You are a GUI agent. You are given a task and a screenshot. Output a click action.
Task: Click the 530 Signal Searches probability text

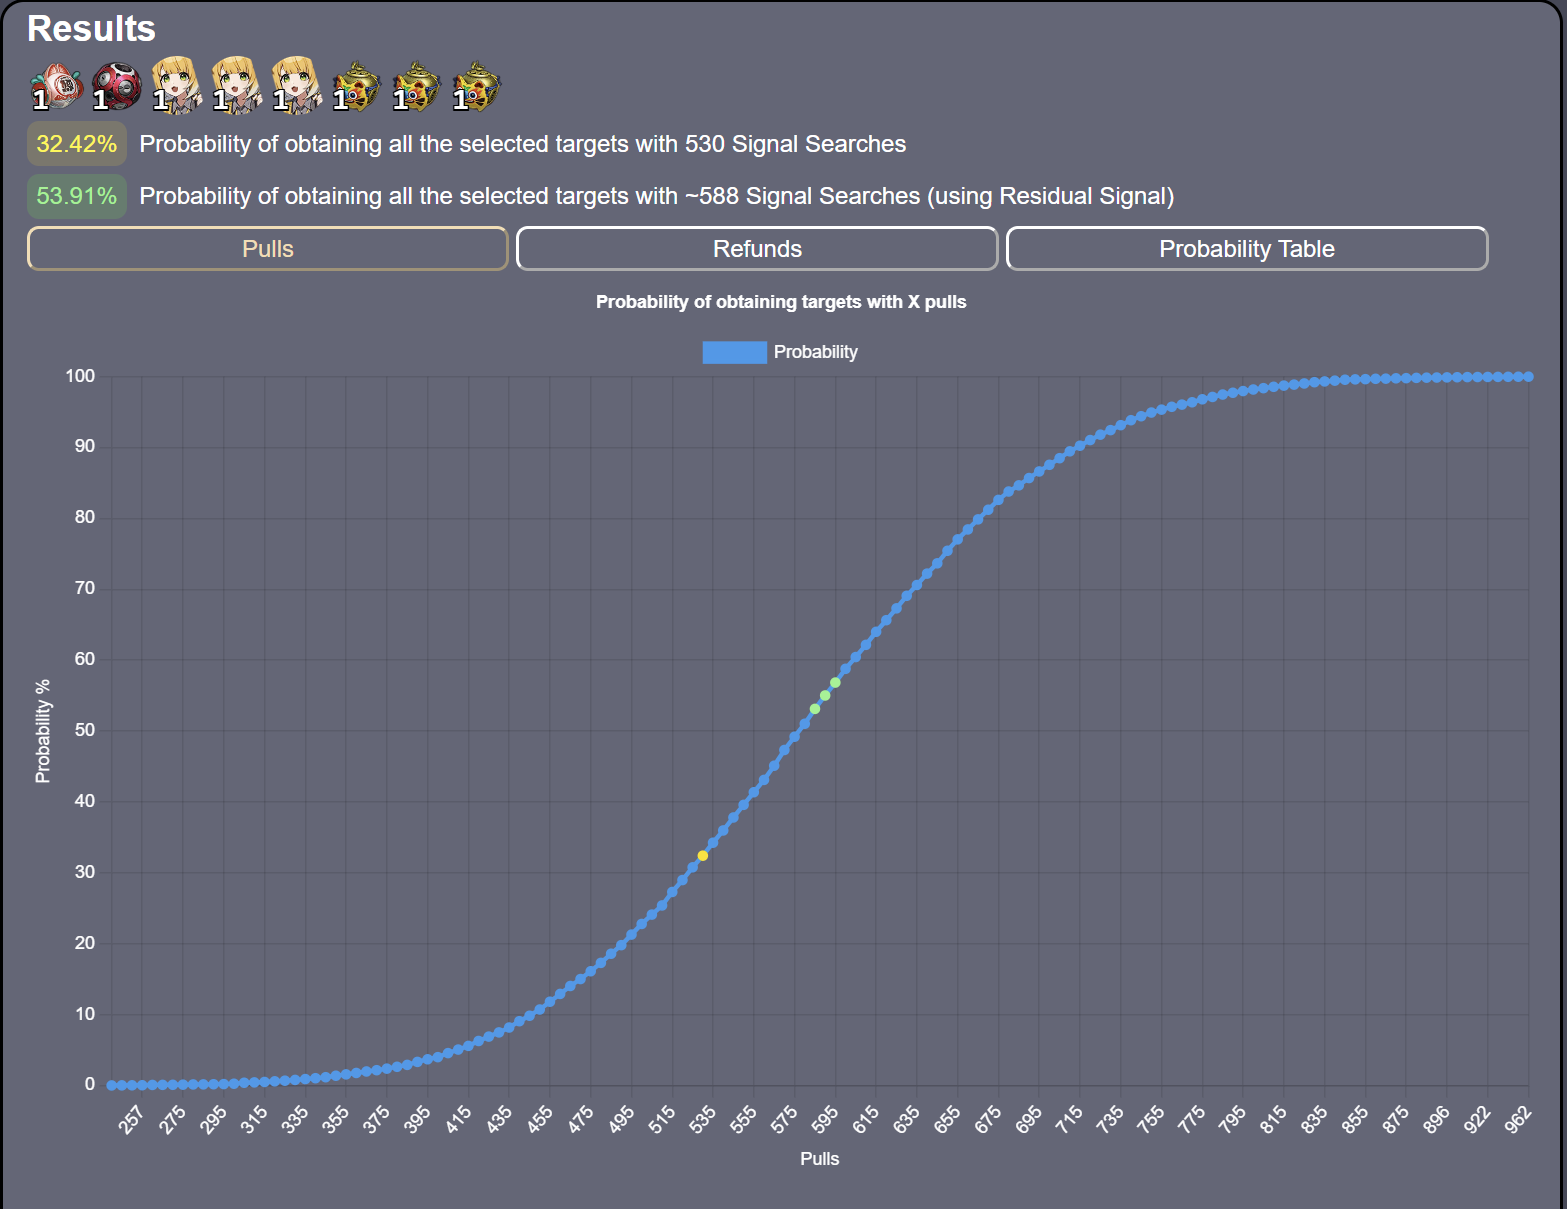[523, 144]
